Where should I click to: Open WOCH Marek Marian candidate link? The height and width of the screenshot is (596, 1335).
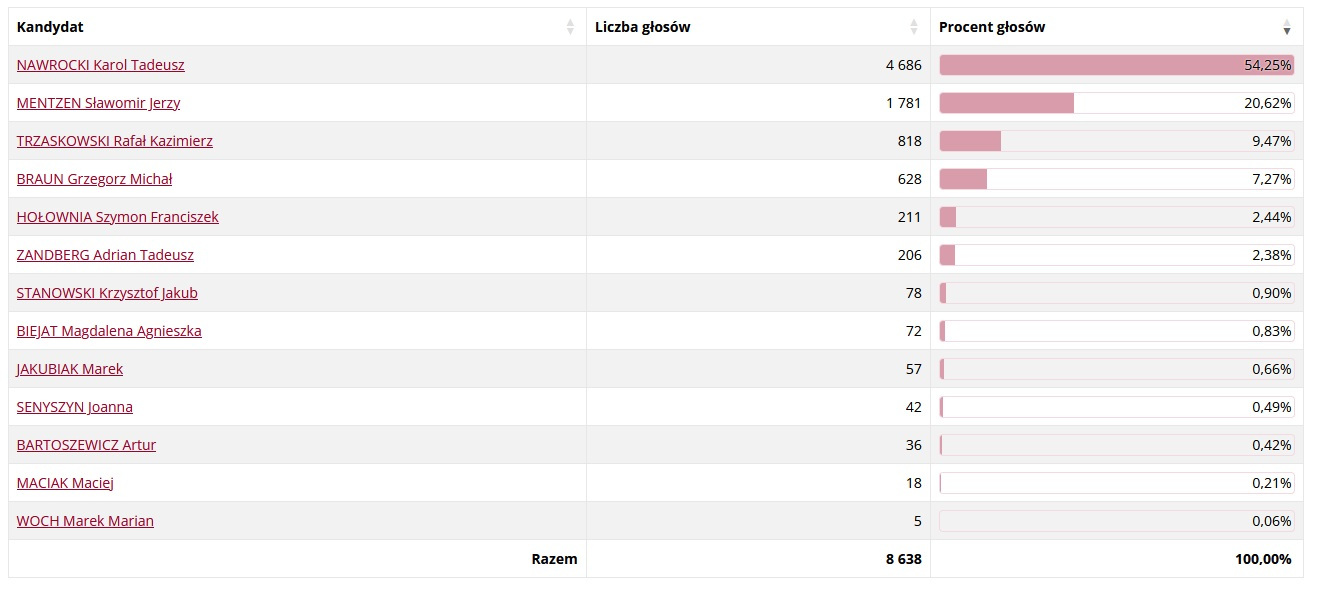(x=86, y=521)
